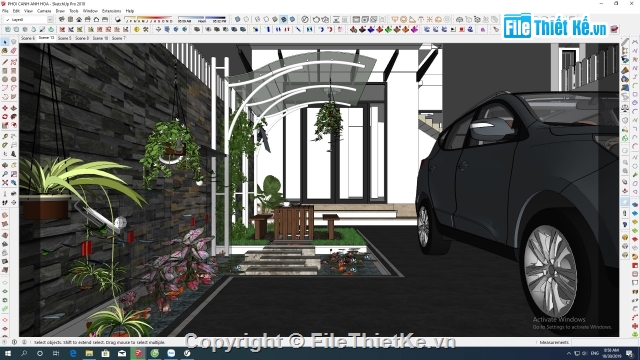The width and height of the screenshot is (640, 360).
Task: Select the Protractor tool
Action: click(5, 145)
